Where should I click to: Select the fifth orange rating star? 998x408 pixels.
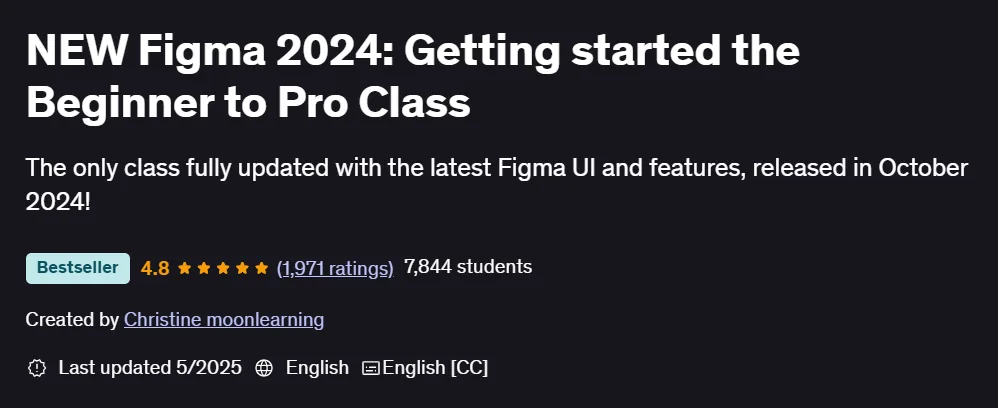[x=261, y=268]
